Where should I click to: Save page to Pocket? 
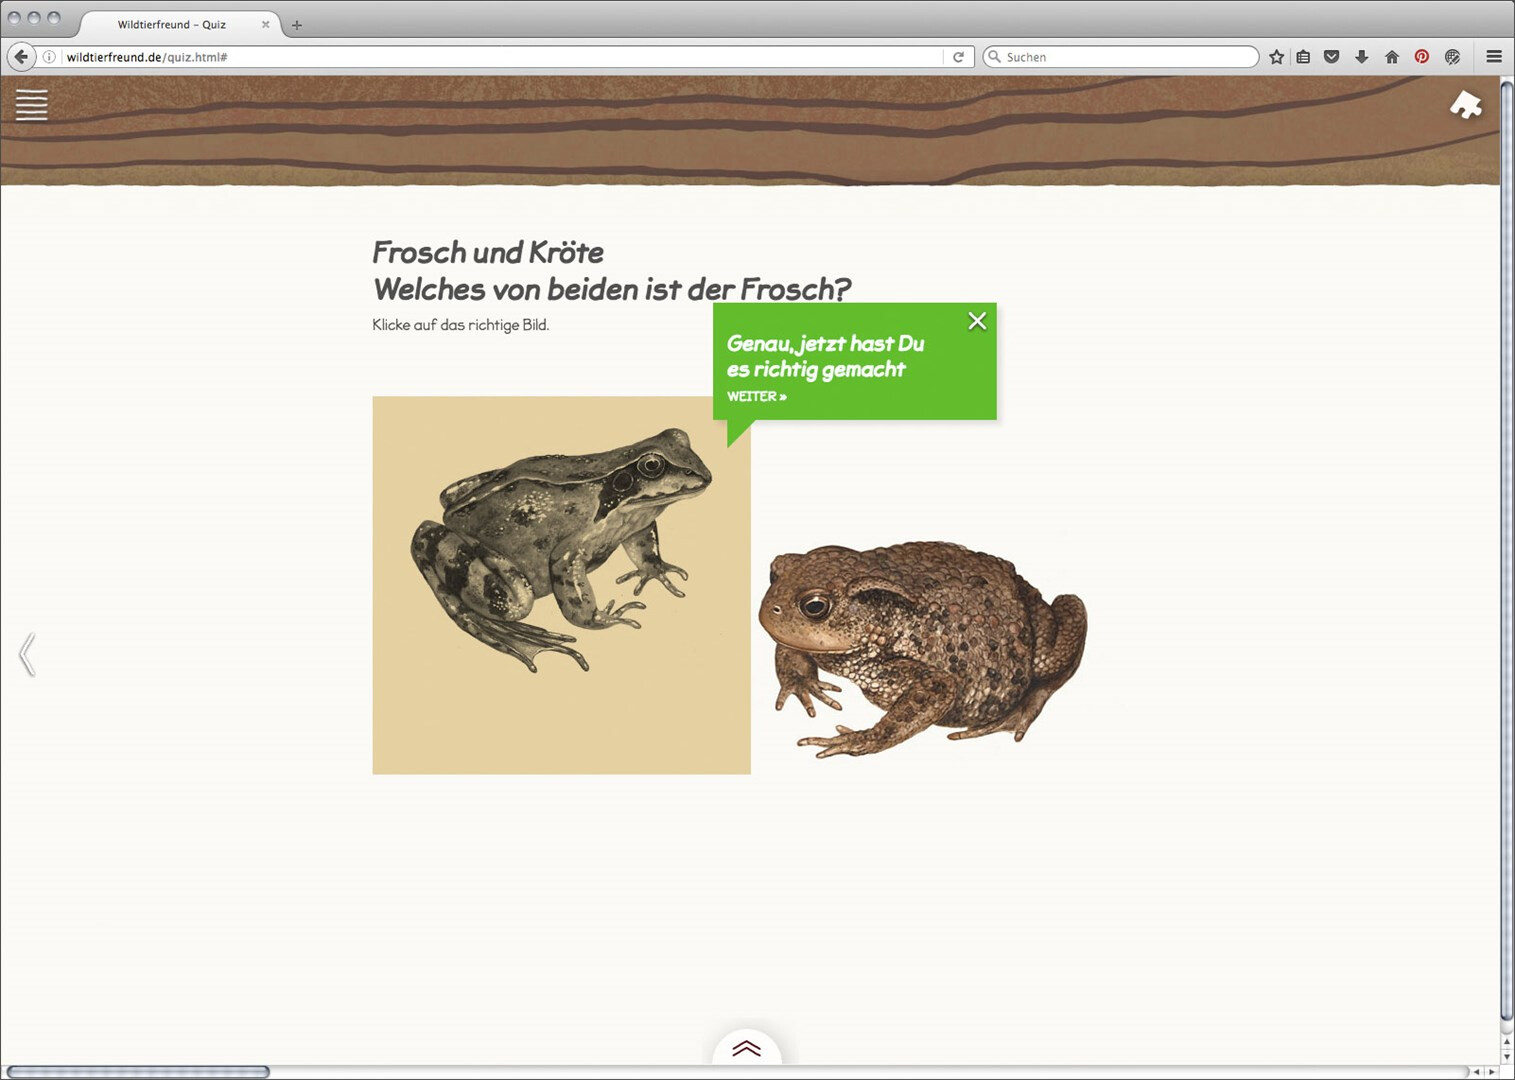(x=1331, y=57)
